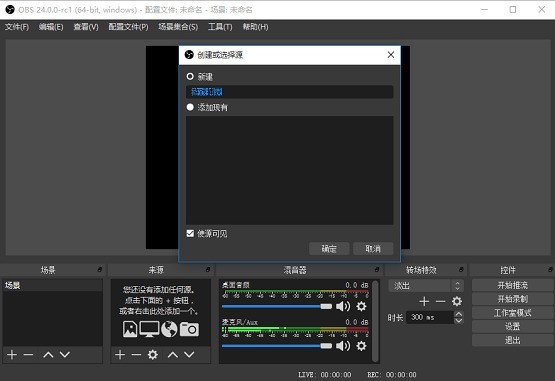Open the 编辑(E) menu
Screen dimensions: 555x381
[51, 27]
